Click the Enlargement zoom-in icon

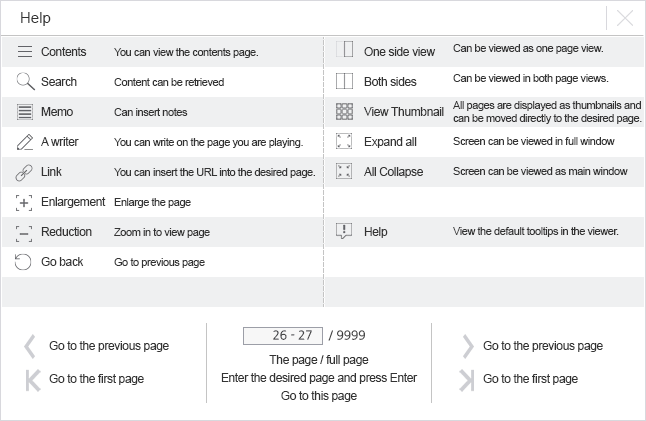[x=25, y=202]
